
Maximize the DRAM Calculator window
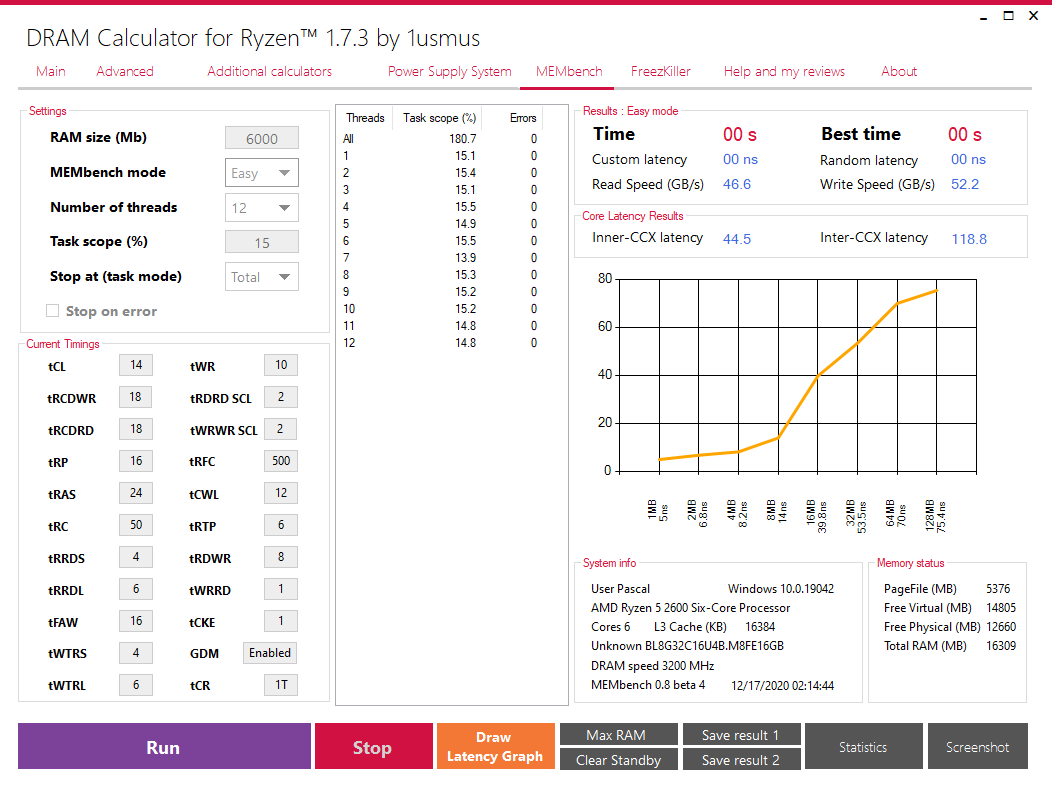[1008, 15]
